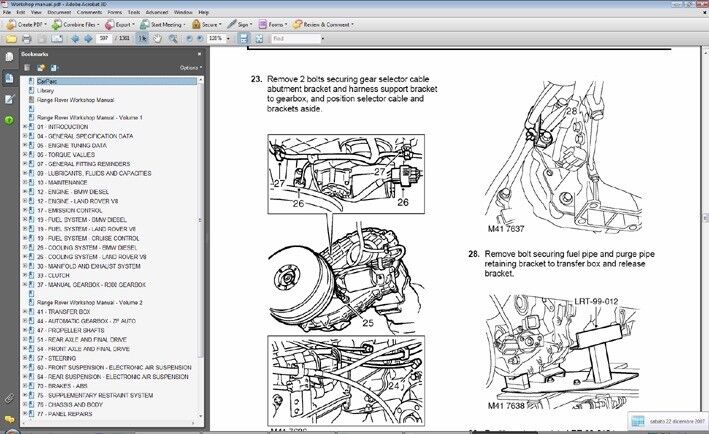This screenshot has width=709, height=434.
Task: Click the expand current bookmark icon
Action: (54, 68)
